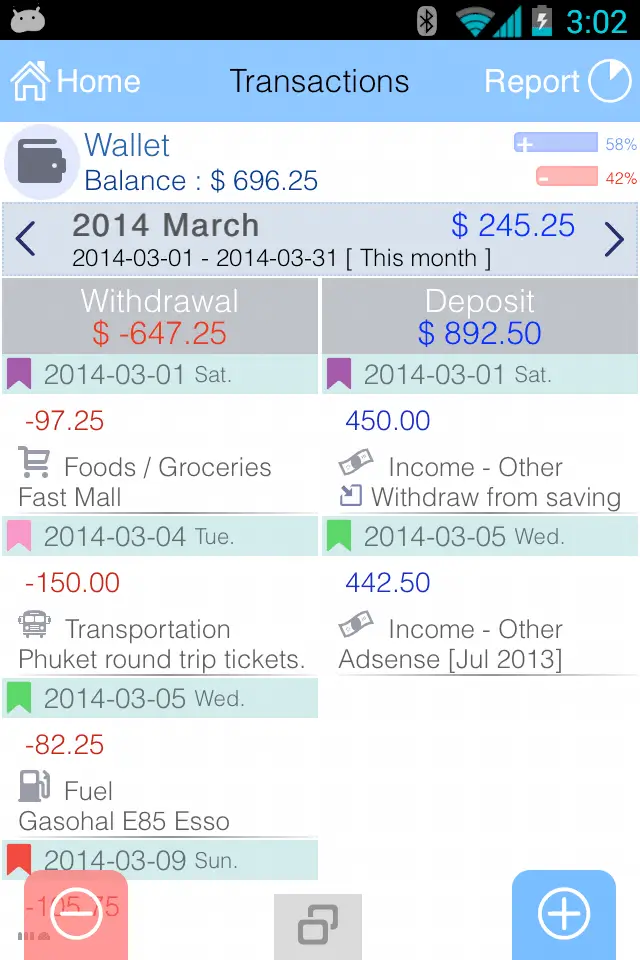Open the Report pie chart icon
The width and height of the screenshot is (640, 960).
pos(609,81)
